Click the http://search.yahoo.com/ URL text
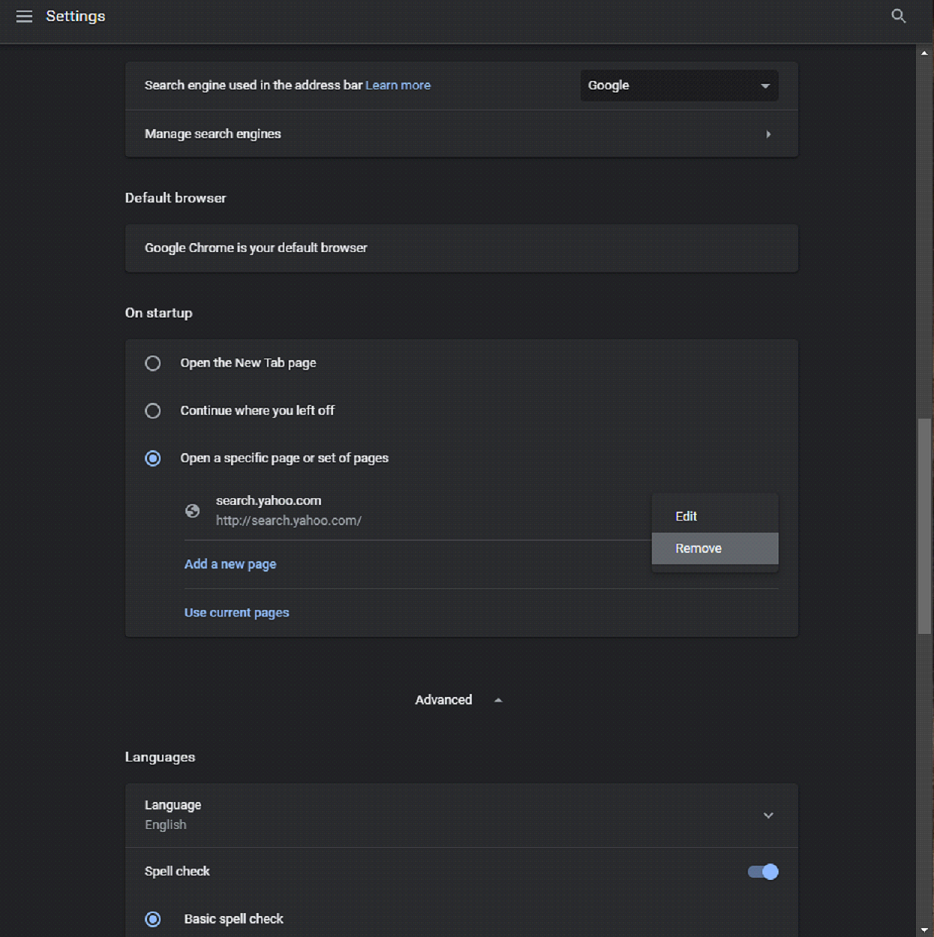934x937 pixels. point(289,520)
